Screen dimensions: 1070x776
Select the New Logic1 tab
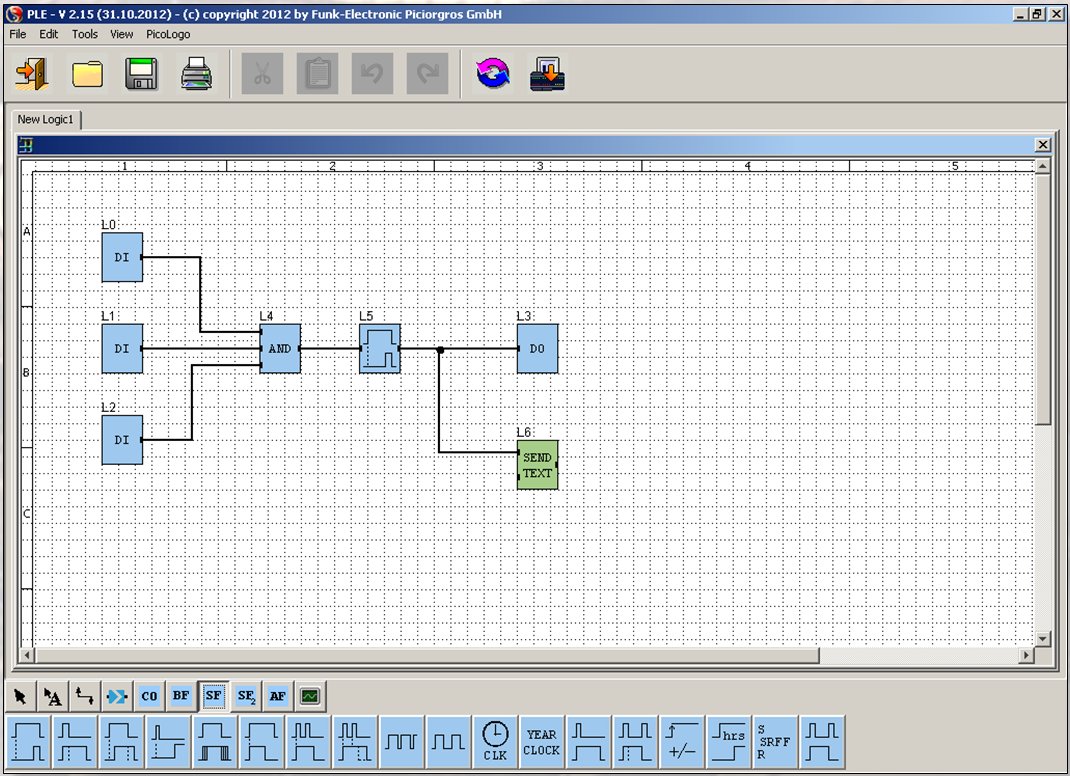[x=45, y=119]
